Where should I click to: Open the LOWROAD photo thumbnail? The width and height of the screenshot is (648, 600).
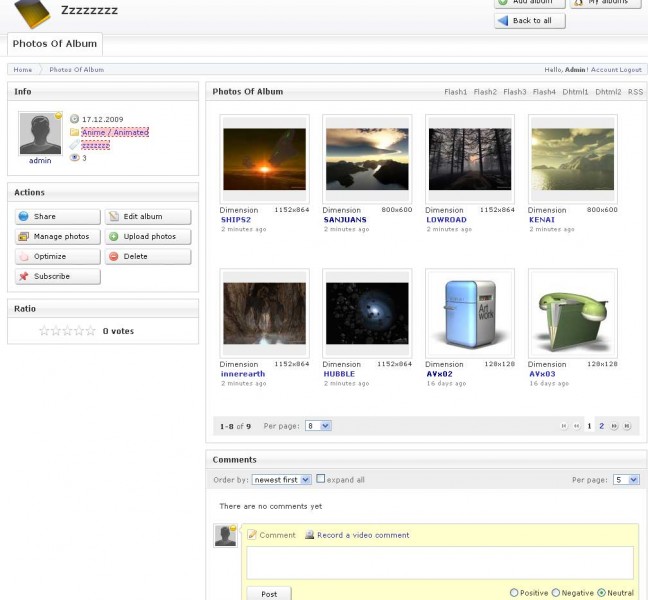point(470,159)
